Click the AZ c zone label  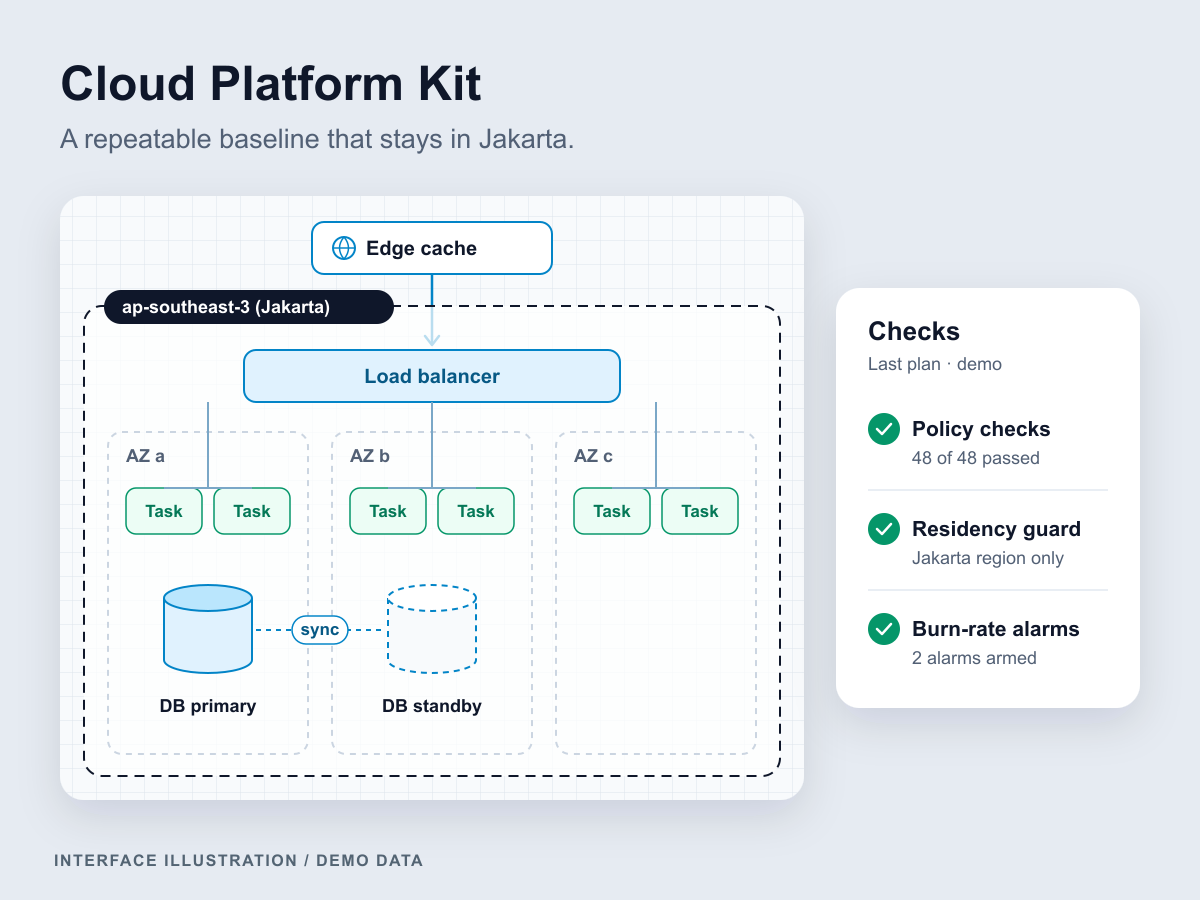pos(593,456)
